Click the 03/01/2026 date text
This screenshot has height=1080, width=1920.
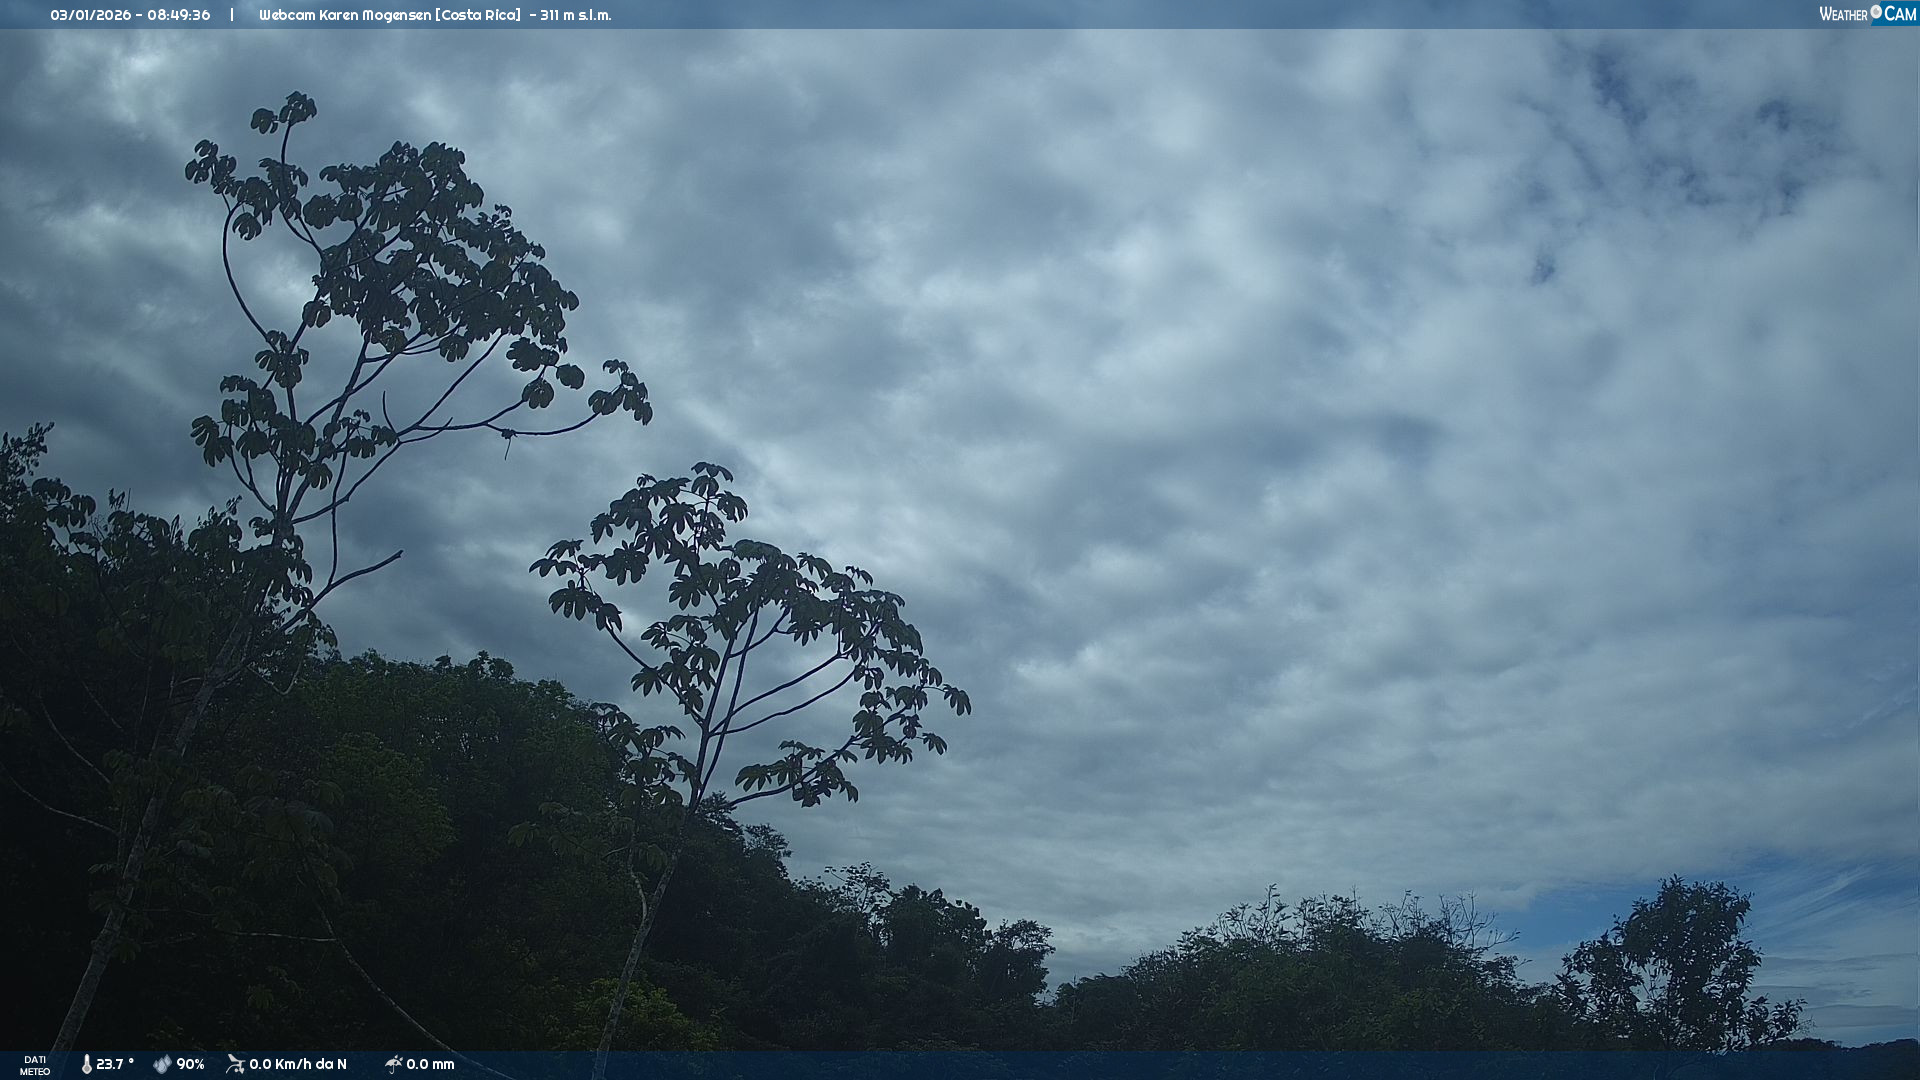pos(91,15)
